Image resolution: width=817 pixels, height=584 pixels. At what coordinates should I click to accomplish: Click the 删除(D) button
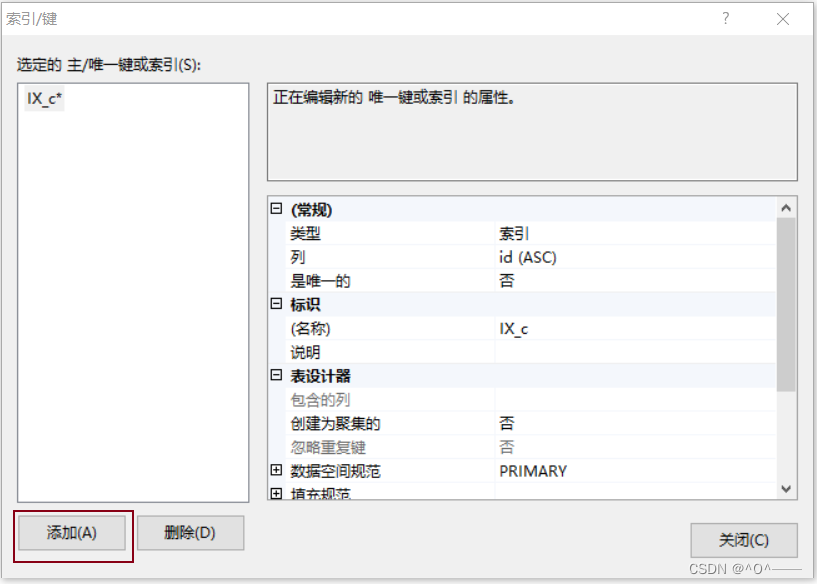tap(190, 533)
